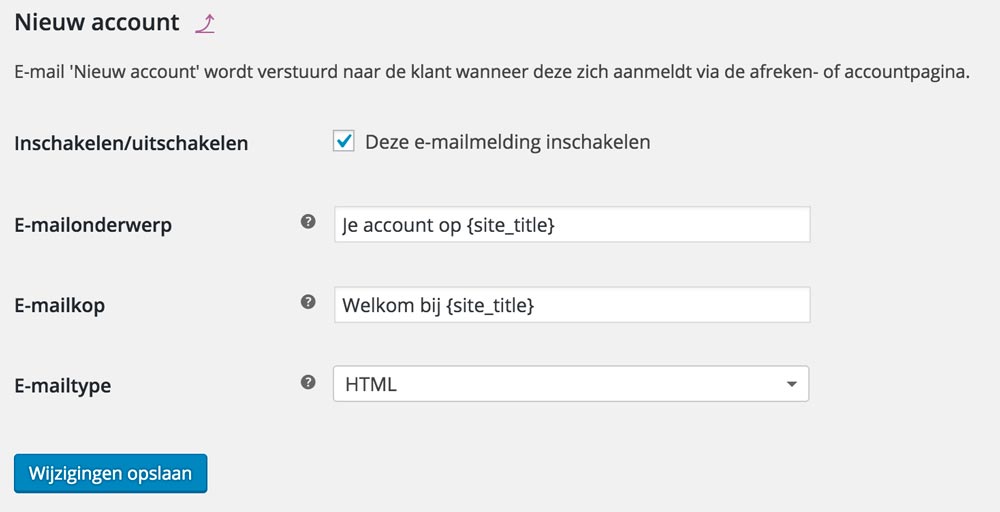This screenshot has width=1000, height=512.
Task: Click the E-mailtype dropdown arrow
Action: [x=792, y=384]
